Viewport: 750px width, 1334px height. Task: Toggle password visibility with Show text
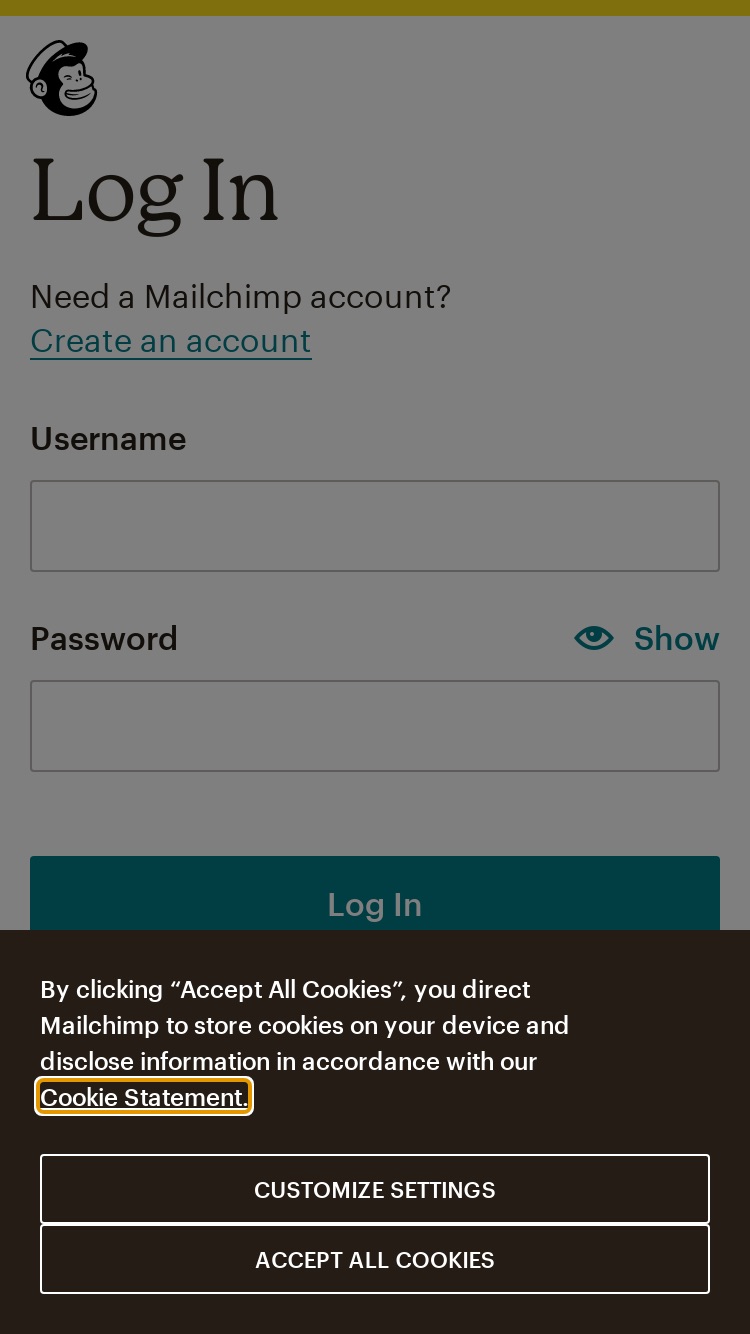click(676, 638)
